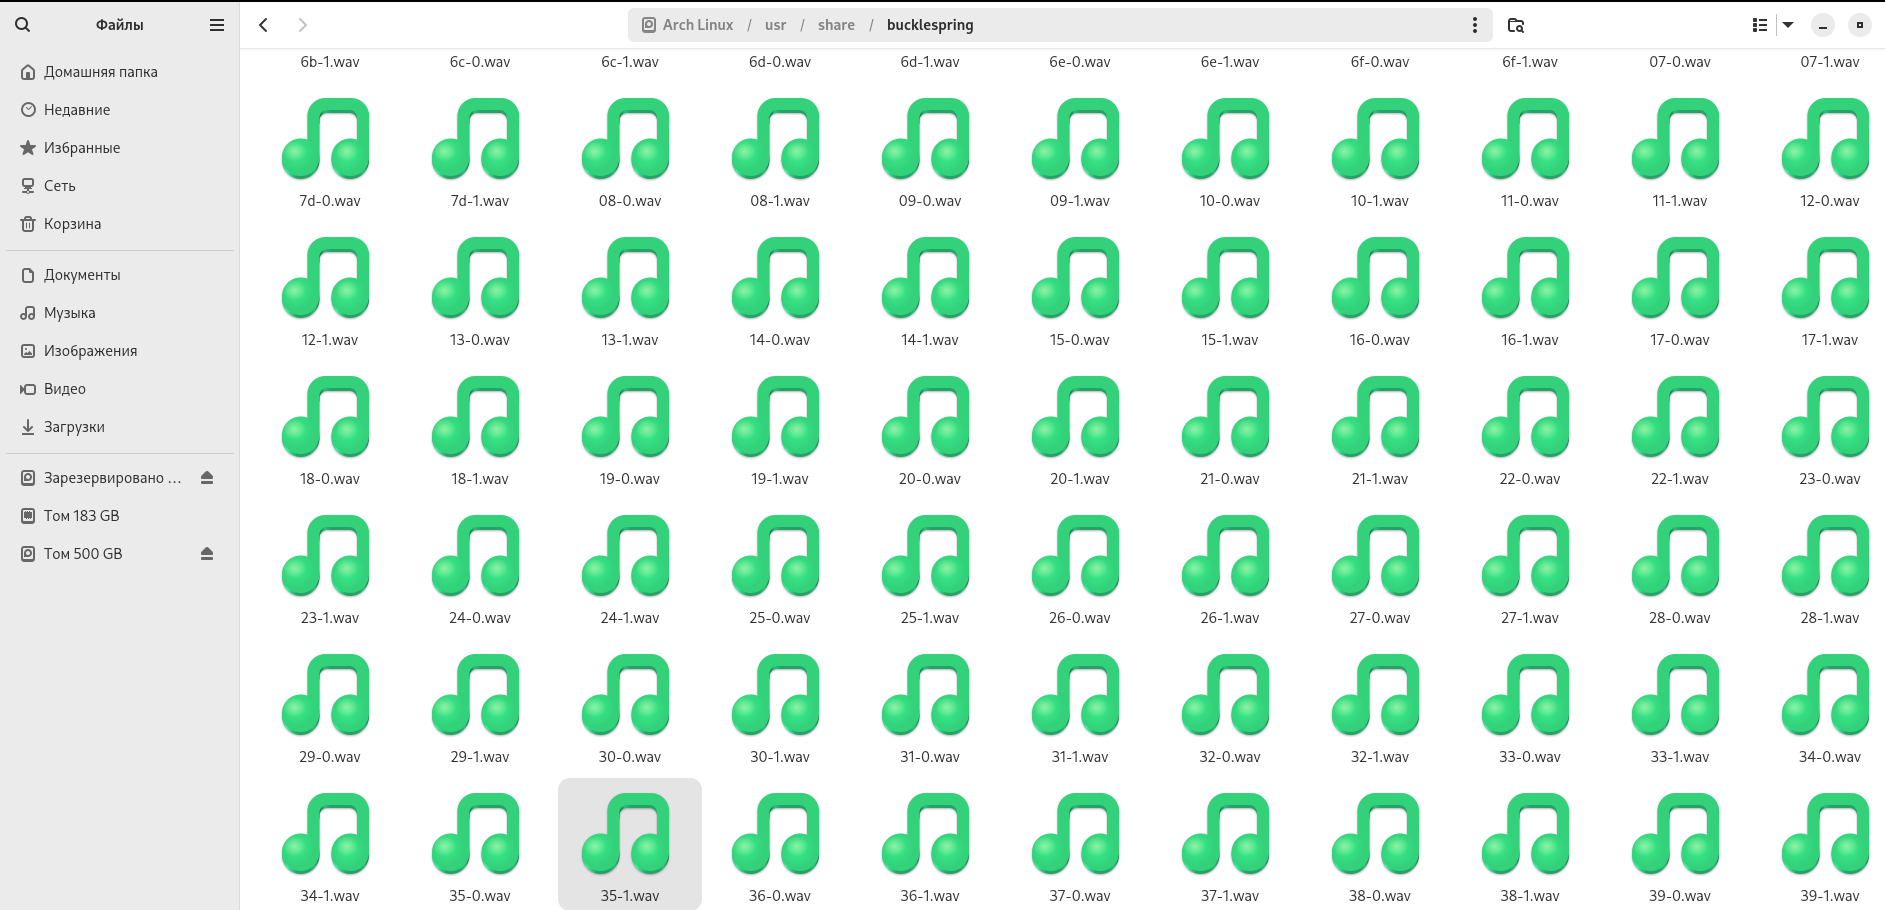The image size is (1885, 910).
Task: Select the 20-0.wav audio file
Action: (x=929, y=428)
